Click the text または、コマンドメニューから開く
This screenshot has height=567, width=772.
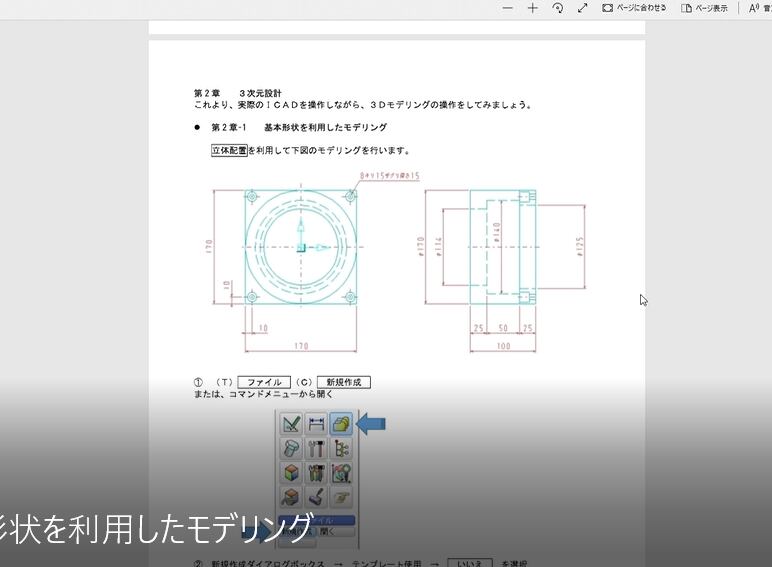coord(263,394)
